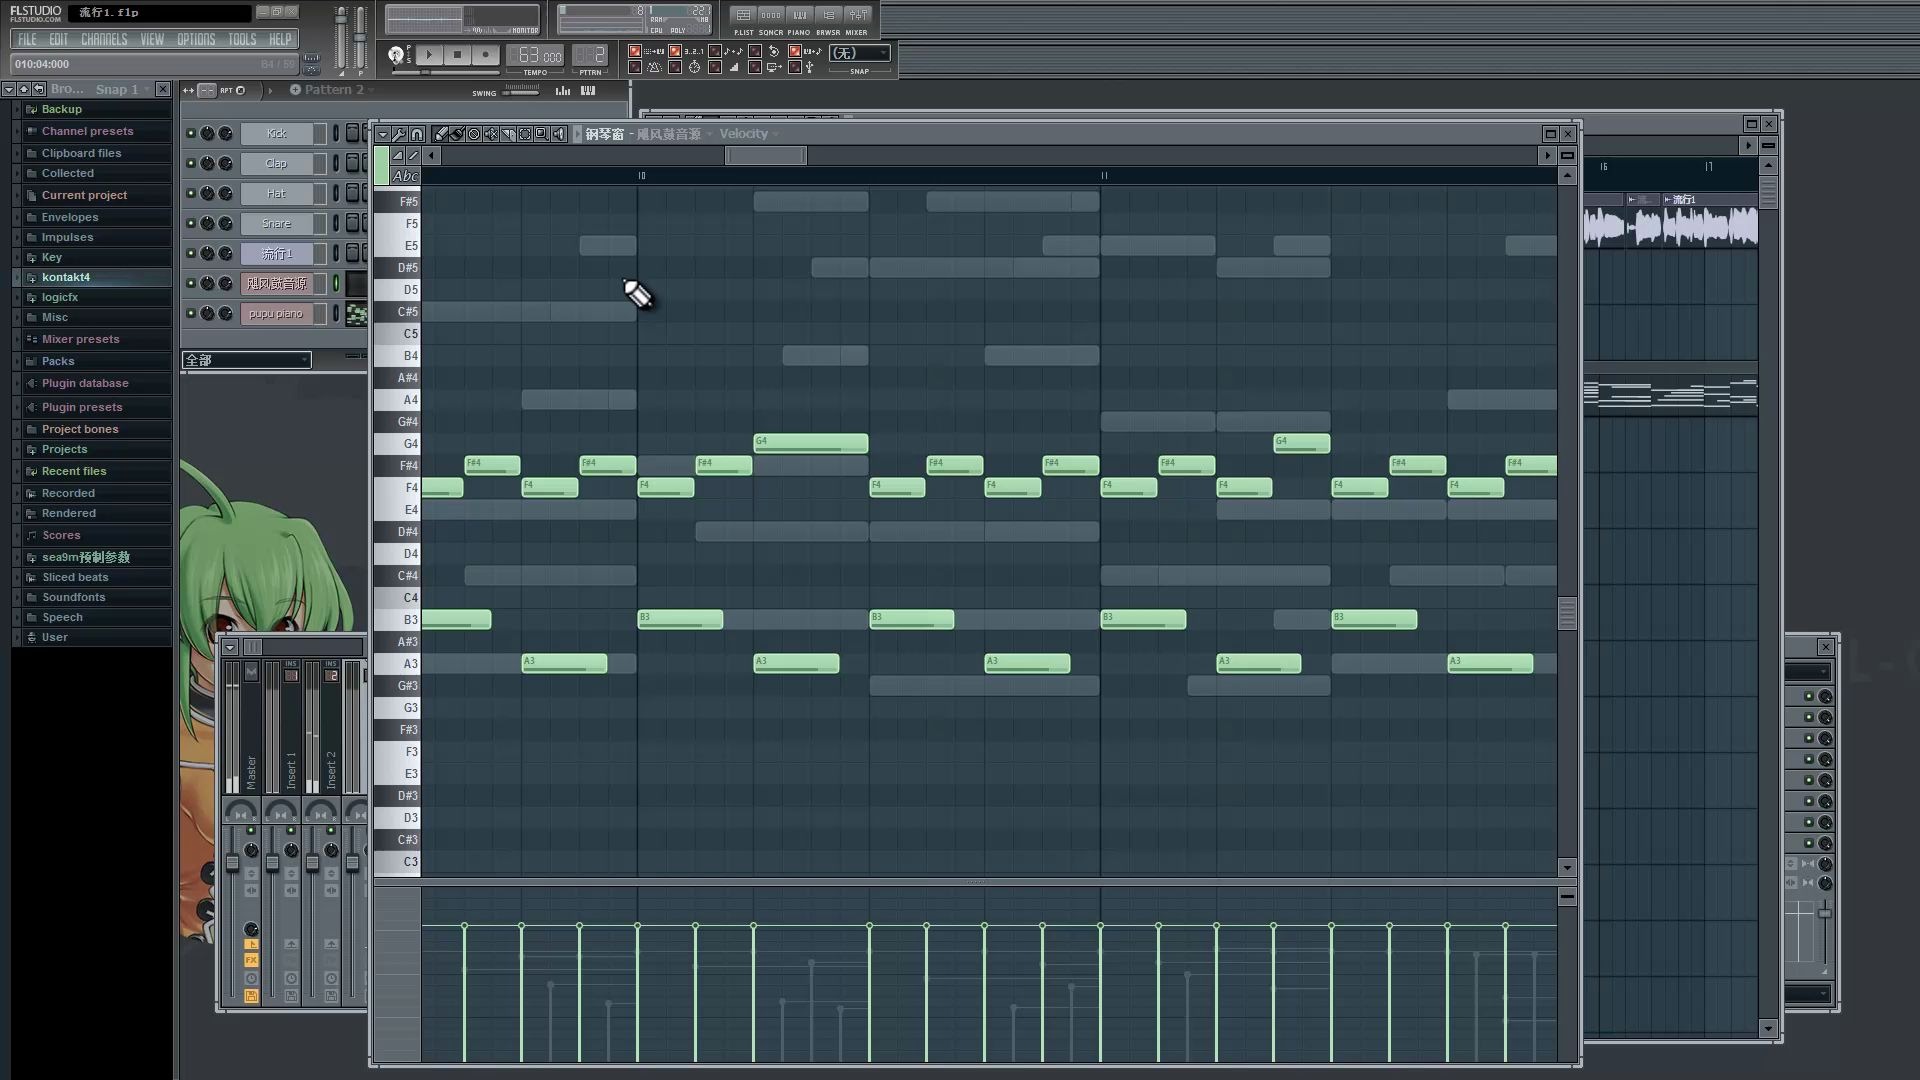Click the browser reread up-arrow icon

23,89
